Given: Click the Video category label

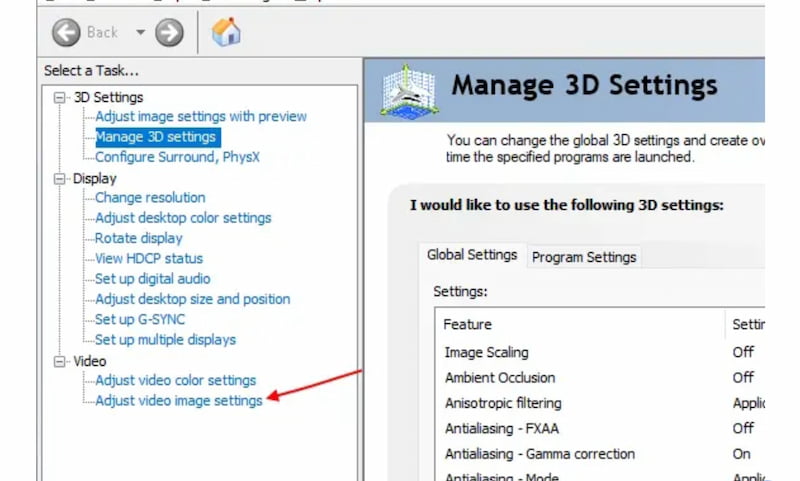Looking at the screenshot, I should click(90, 362).
